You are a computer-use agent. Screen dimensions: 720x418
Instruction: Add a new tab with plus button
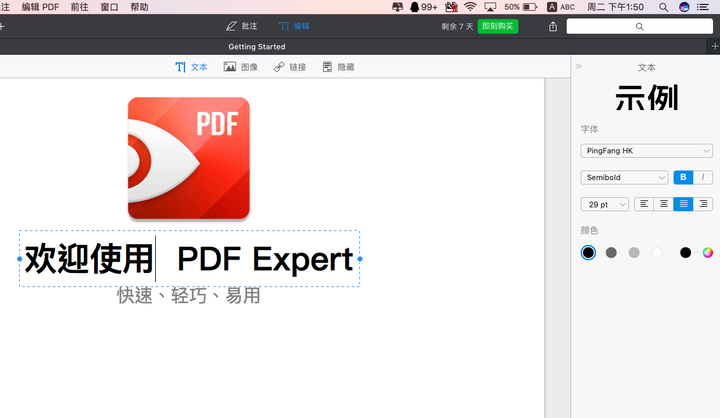point(714,46)
